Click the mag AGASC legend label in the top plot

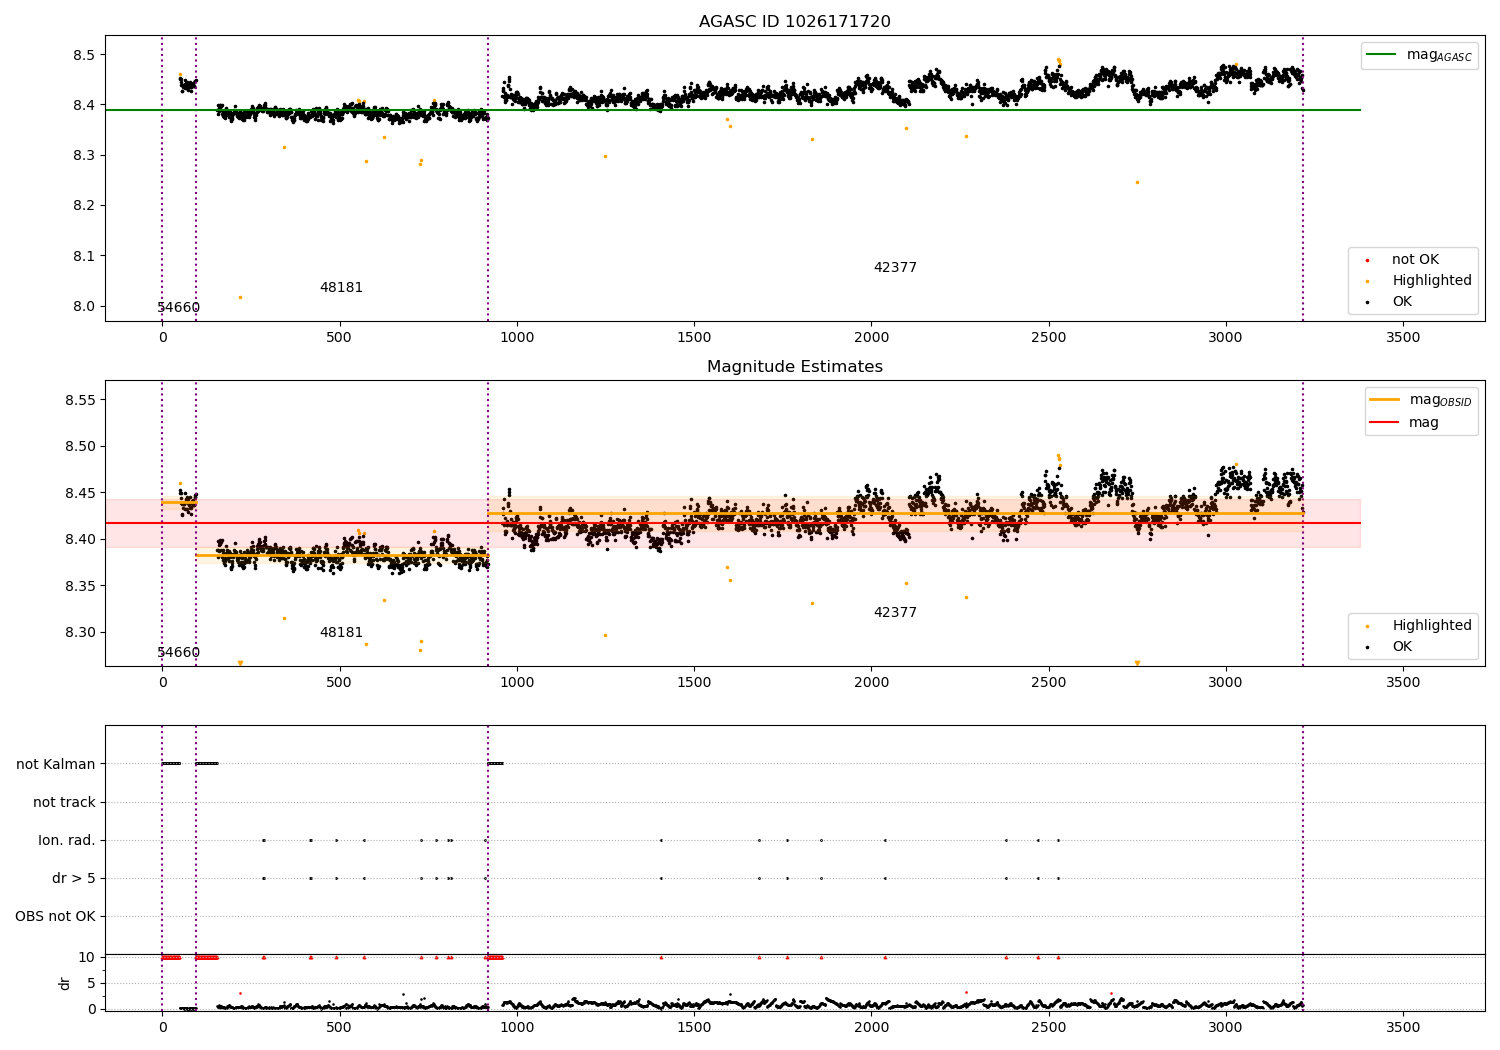click(1439, 55)
